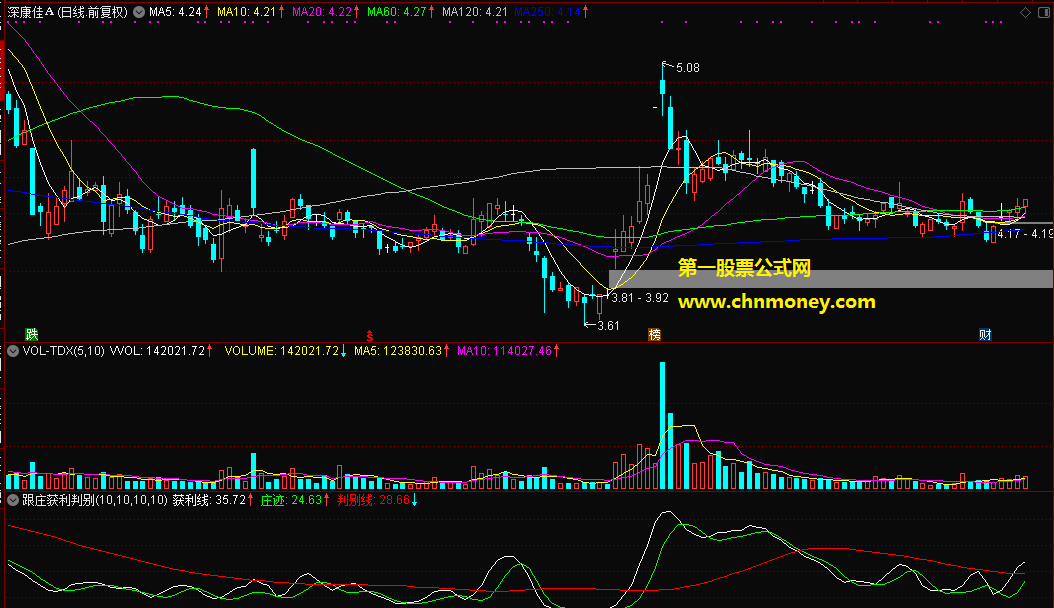This screenshot has height=608, width=1054.
Task: Click the green 跌 marker icon
Action: tap(32, 335)
